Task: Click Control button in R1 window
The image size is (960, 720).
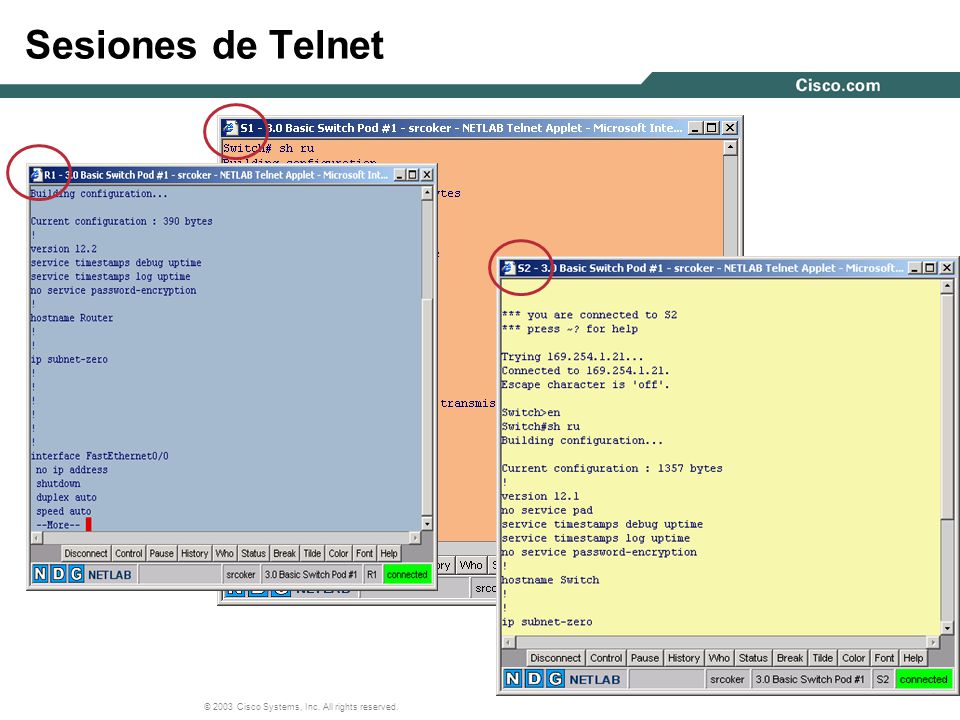Action: [x=129, y=553]
